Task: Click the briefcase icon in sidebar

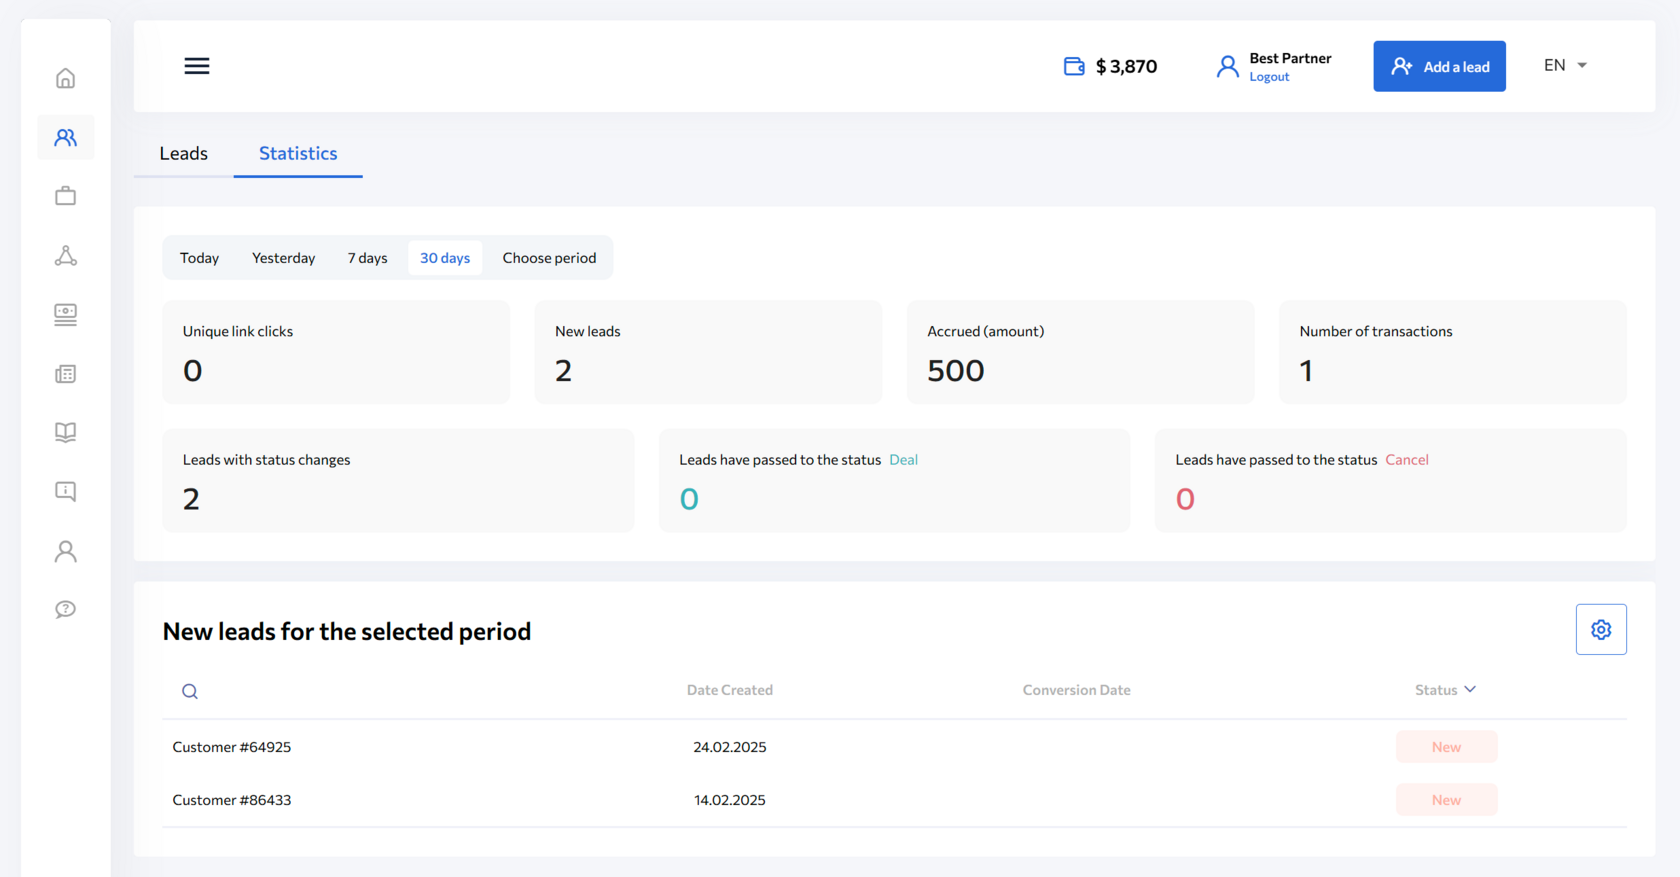Action: (x=65, y=196)
